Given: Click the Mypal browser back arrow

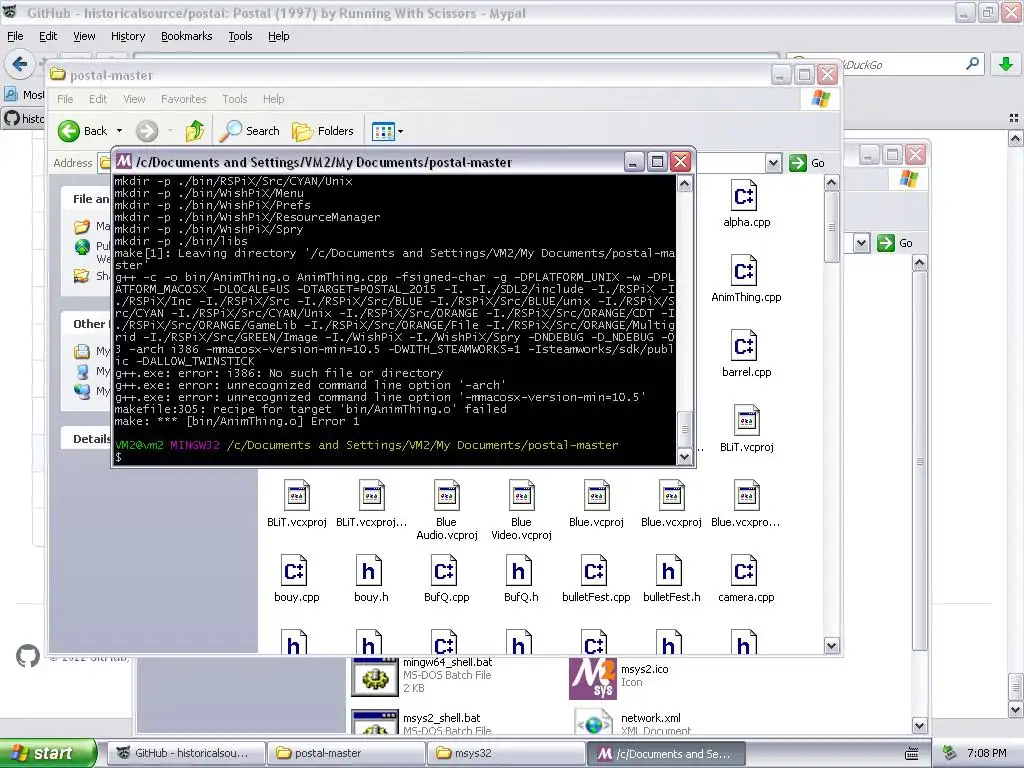Looking at the screenshot, I should click(x=20, y=64).
